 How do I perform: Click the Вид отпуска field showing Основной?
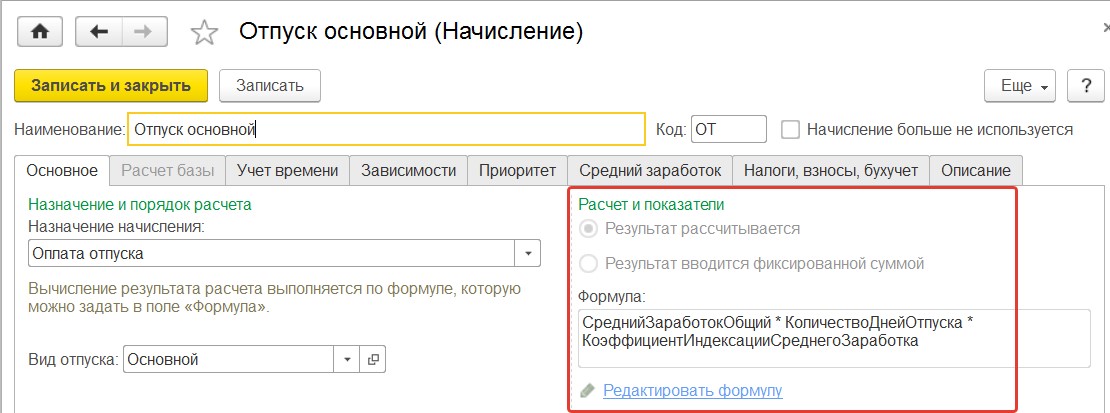click(229, 359)
